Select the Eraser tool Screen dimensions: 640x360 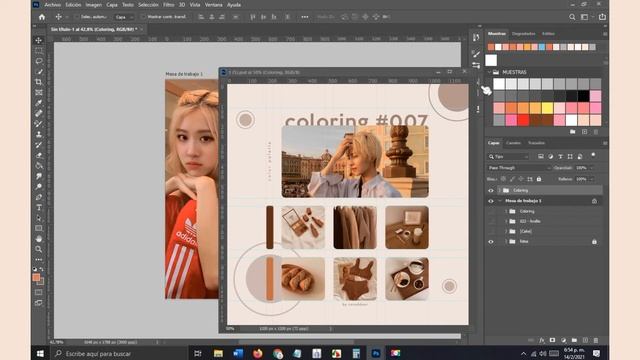(x=39, y=156)
